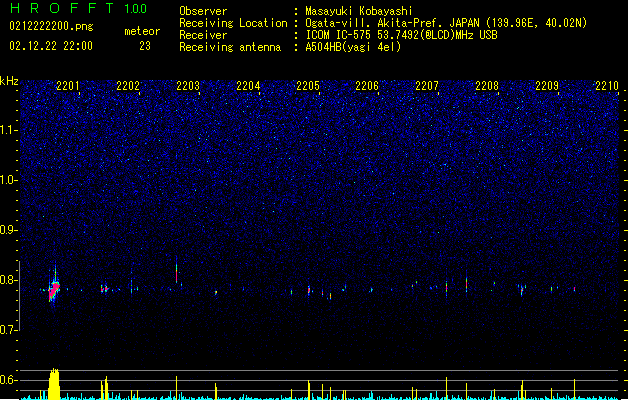The image size is (629, 400).
Task: Click the date stamp 02.12.22 22:00
Action: [x=51, y=46]
